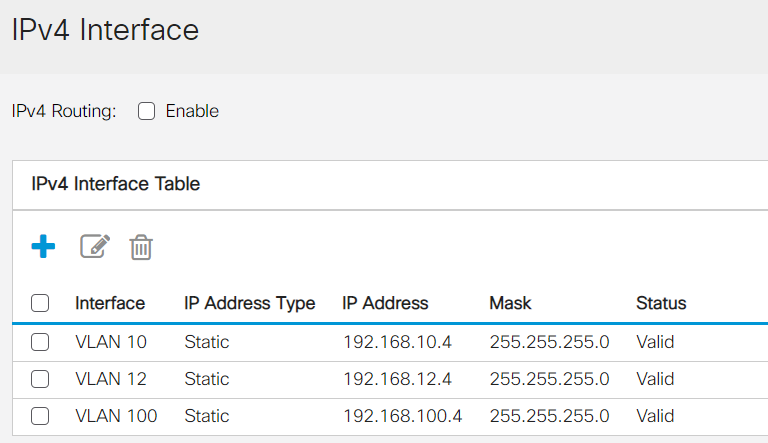Click the pencil edit icon

[95, 246]
